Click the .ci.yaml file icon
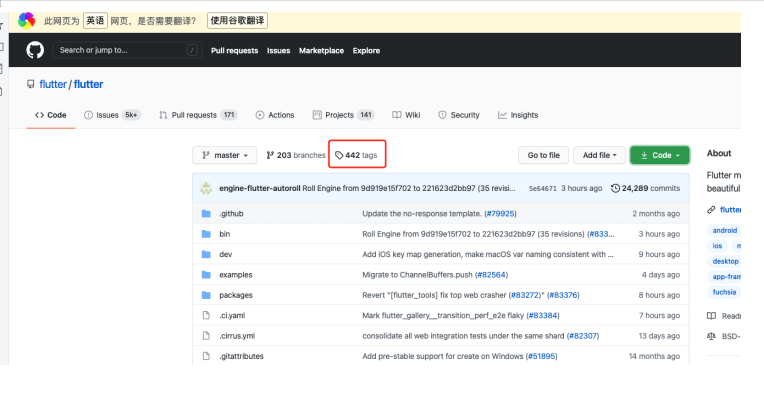764x404 pixels. pyautogui.click(x=206, y=315)
